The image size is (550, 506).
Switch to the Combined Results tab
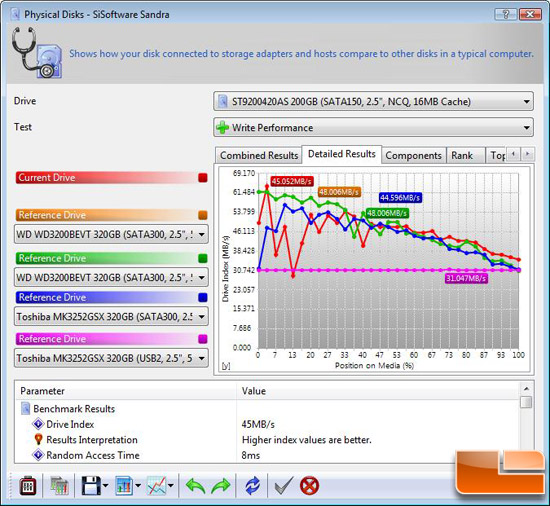tap(259, 155)
